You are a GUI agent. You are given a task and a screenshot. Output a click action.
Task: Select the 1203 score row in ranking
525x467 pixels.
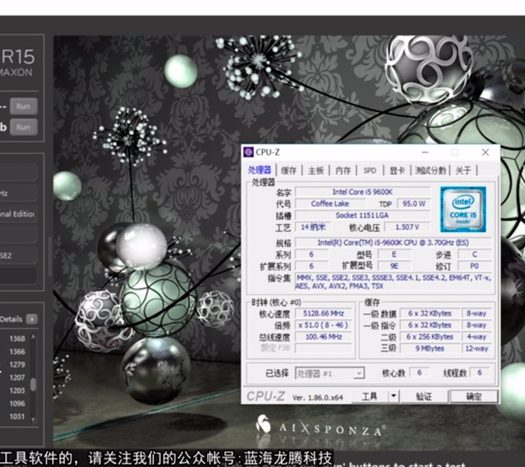pyautogui.click(x=17, y=391)
